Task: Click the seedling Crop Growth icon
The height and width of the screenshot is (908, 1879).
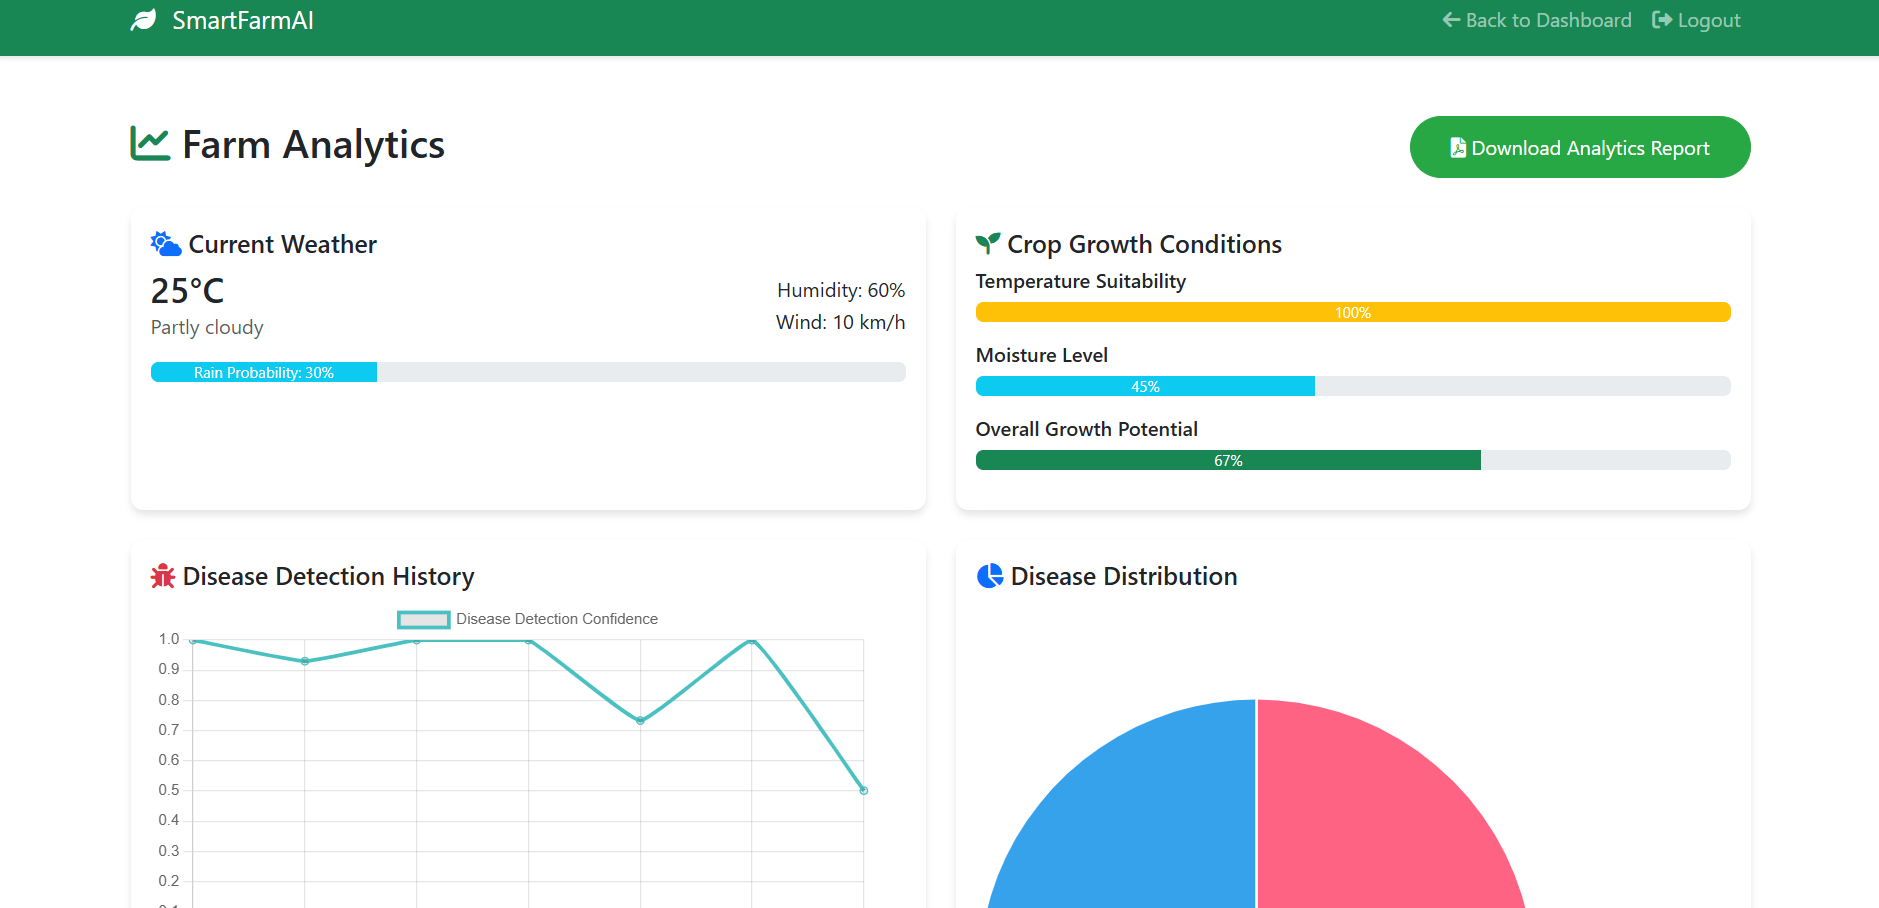Action: tap(988, 244)
